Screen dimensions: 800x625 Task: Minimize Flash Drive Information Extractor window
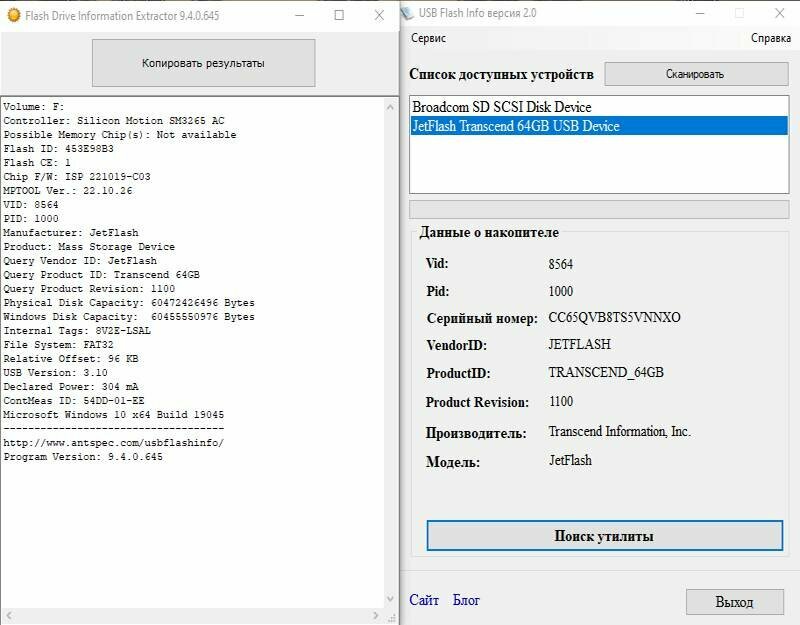click(x=300, y=15)
